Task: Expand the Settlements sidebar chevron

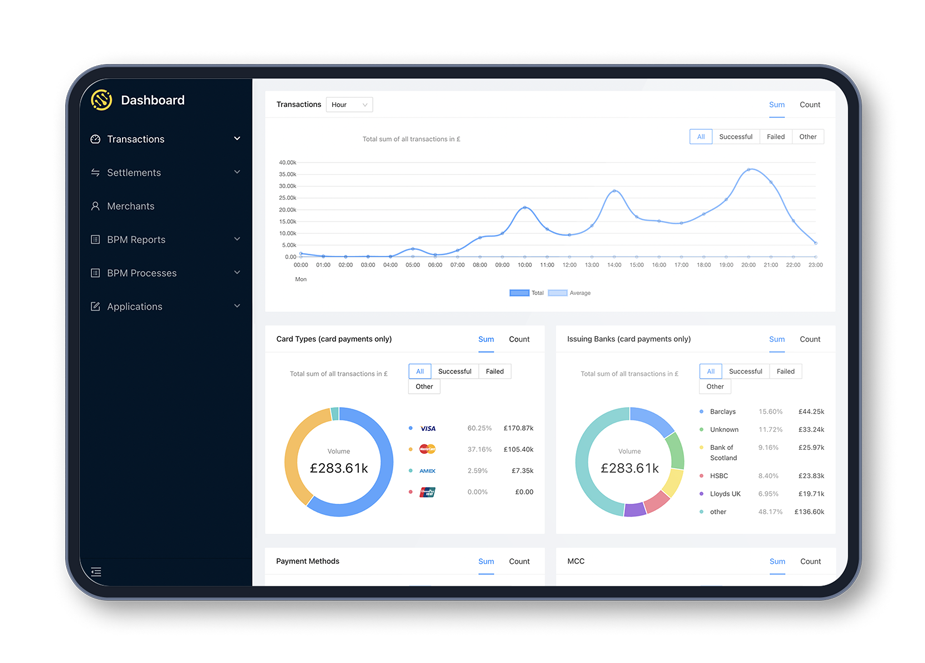Action: tap(237, 172)
